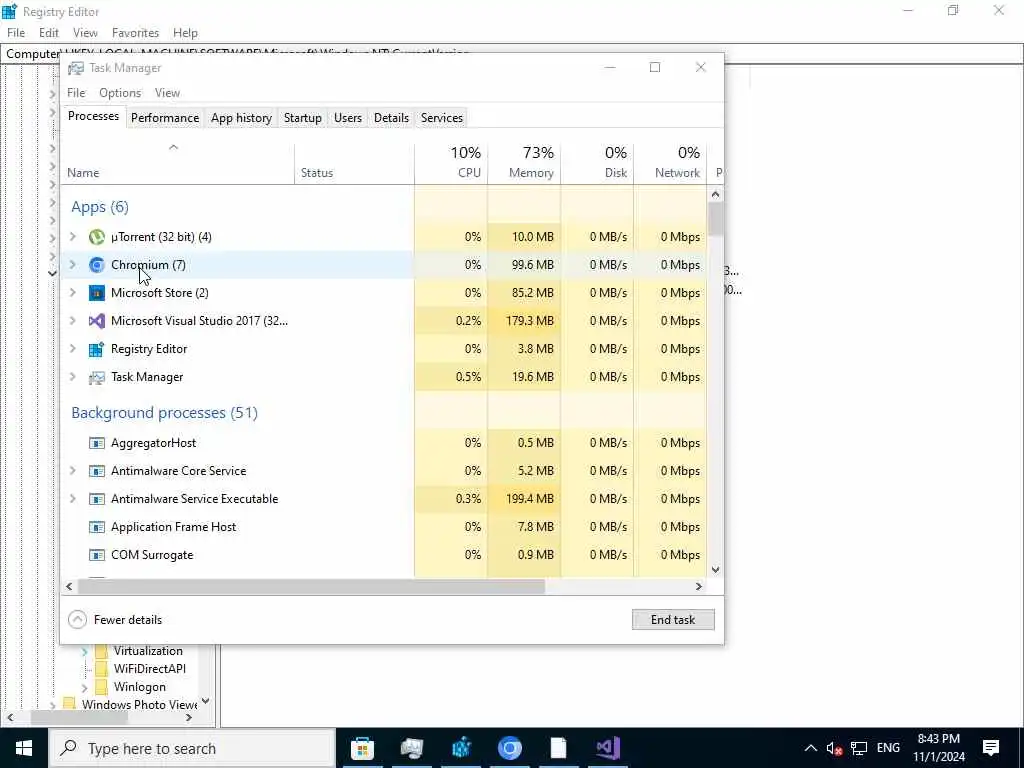This screenshot has height=768, width=1024.
Task: Collapse to fewer details view
Action: tap(115, 620)
